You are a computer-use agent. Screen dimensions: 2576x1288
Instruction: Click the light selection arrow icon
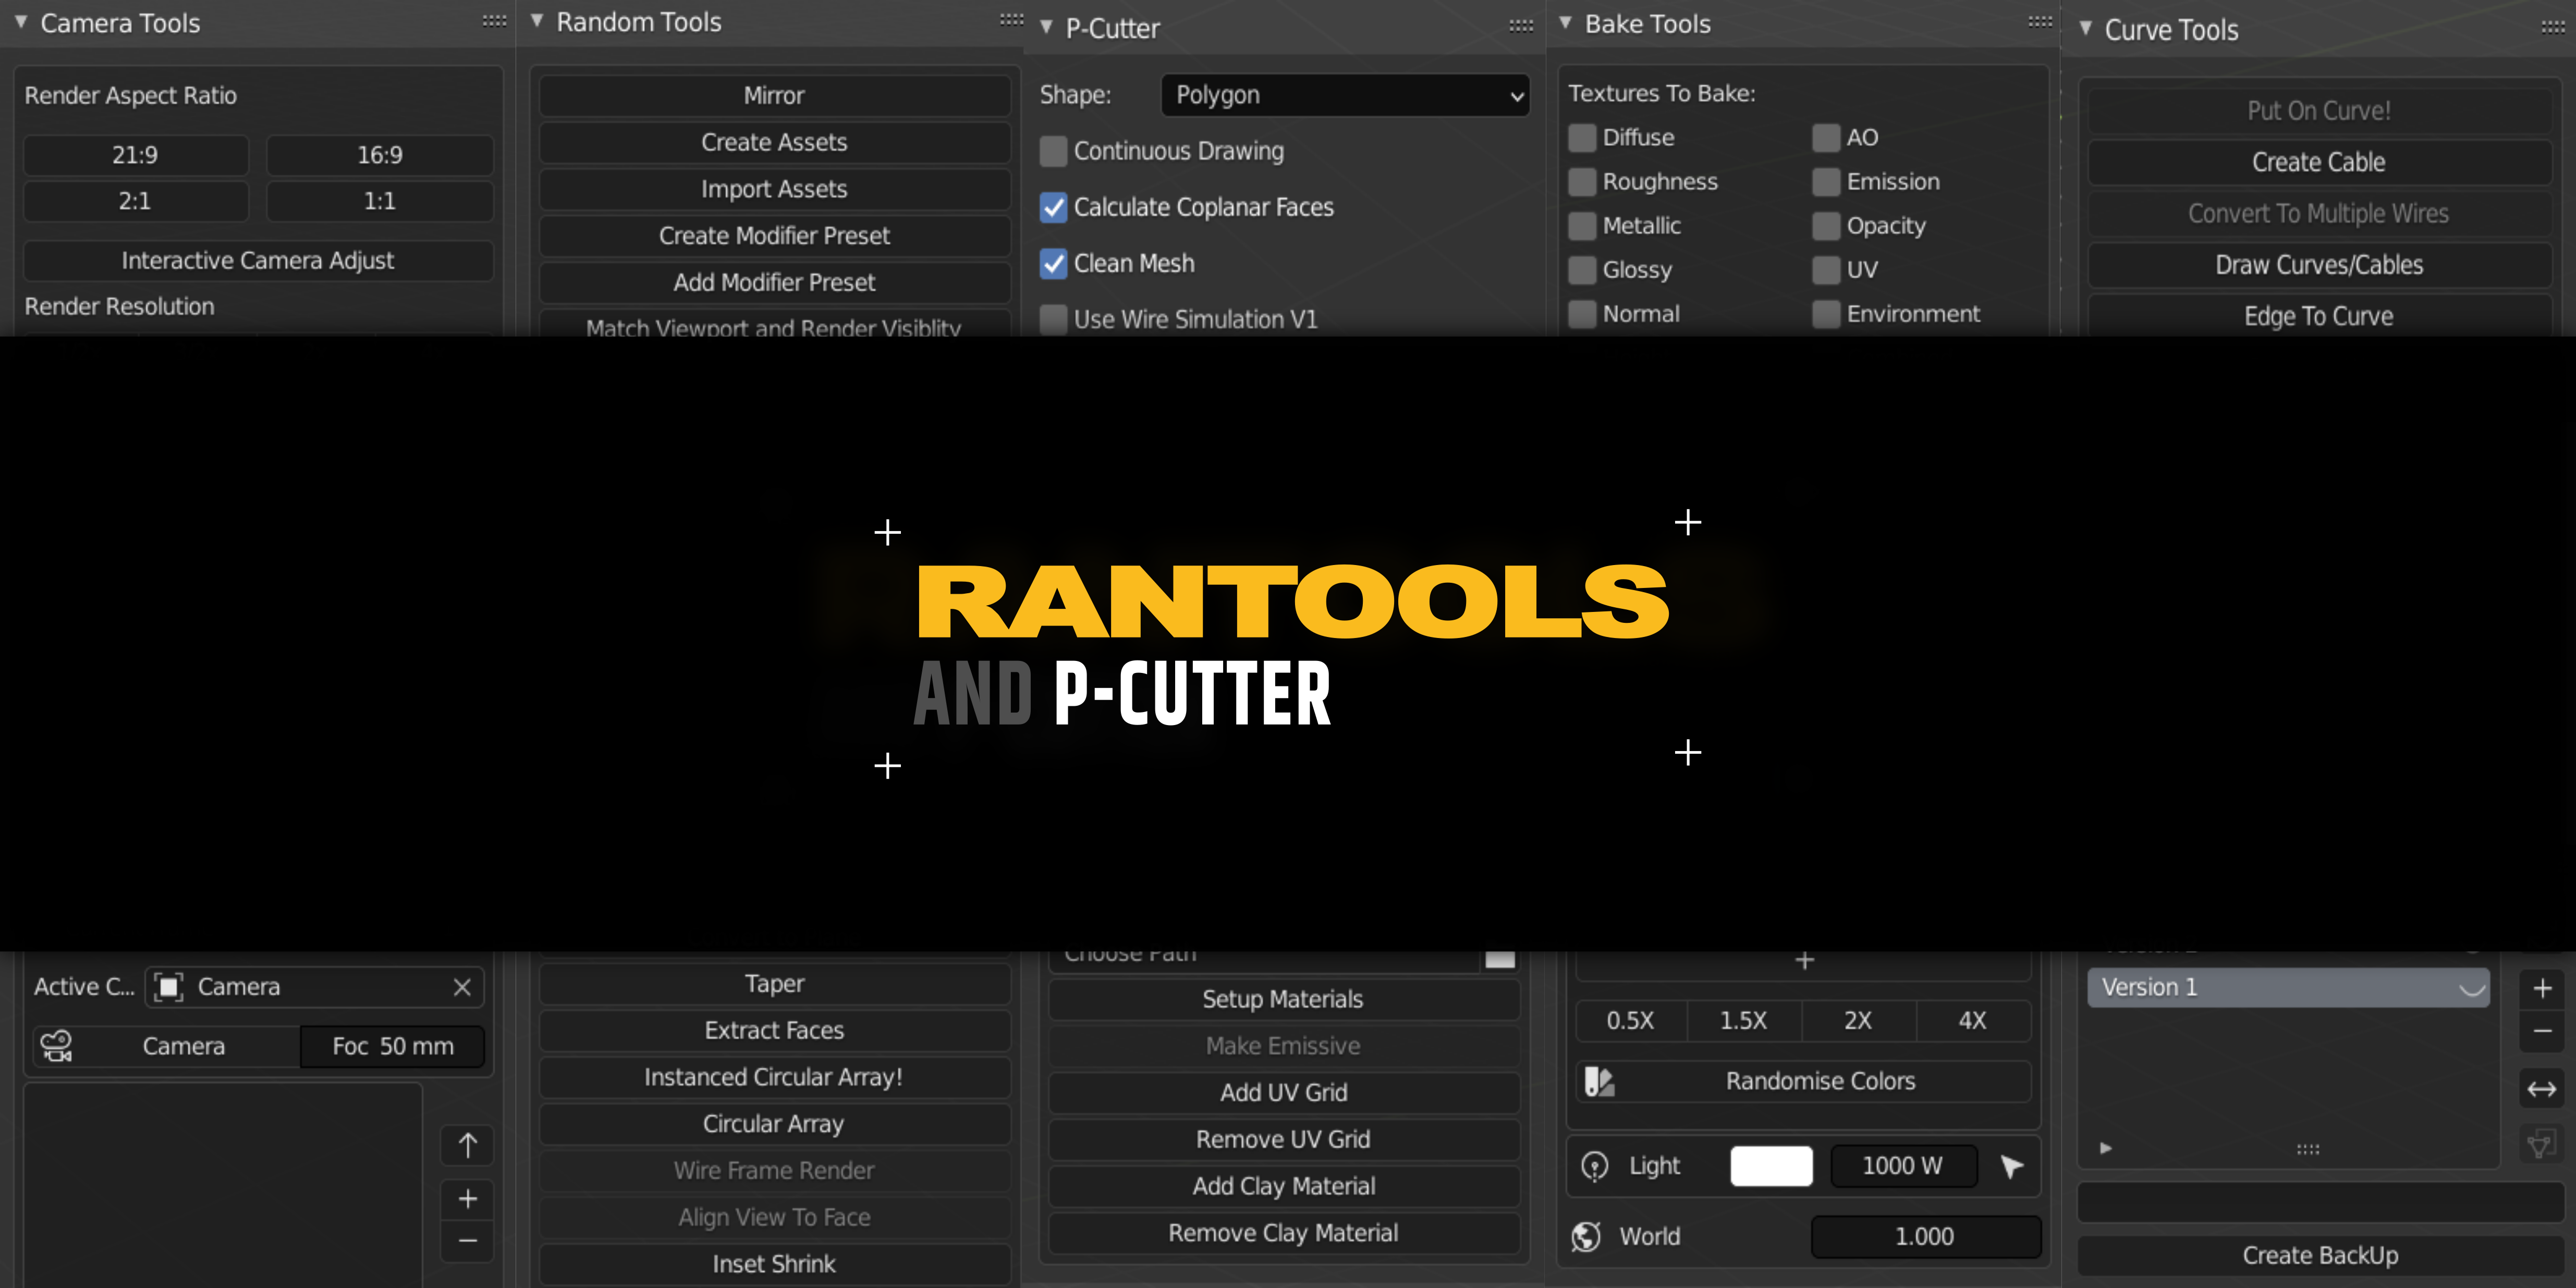click(x=2011, y=1166)
